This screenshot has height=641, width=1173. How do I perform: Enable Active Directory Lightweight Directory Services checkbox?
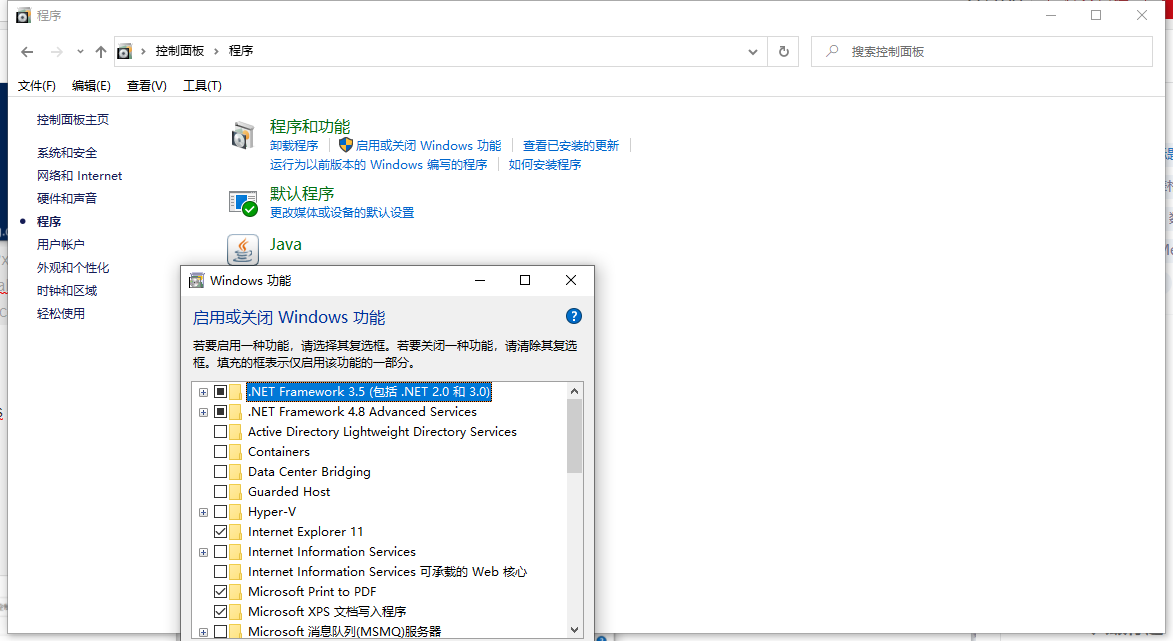[x=221, y=432]
